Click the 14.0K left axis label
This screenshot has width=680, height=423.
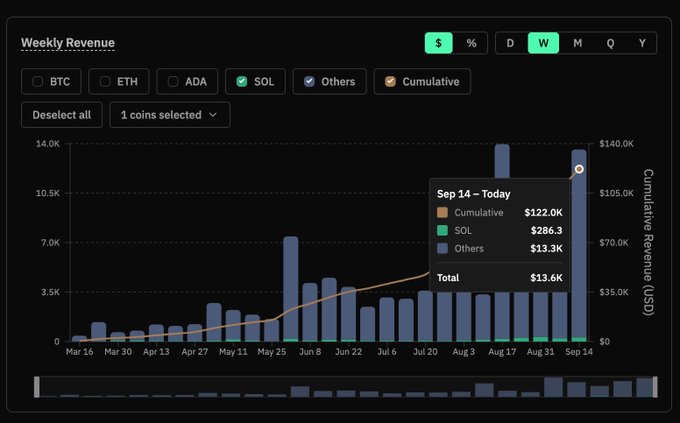[48, 144]
